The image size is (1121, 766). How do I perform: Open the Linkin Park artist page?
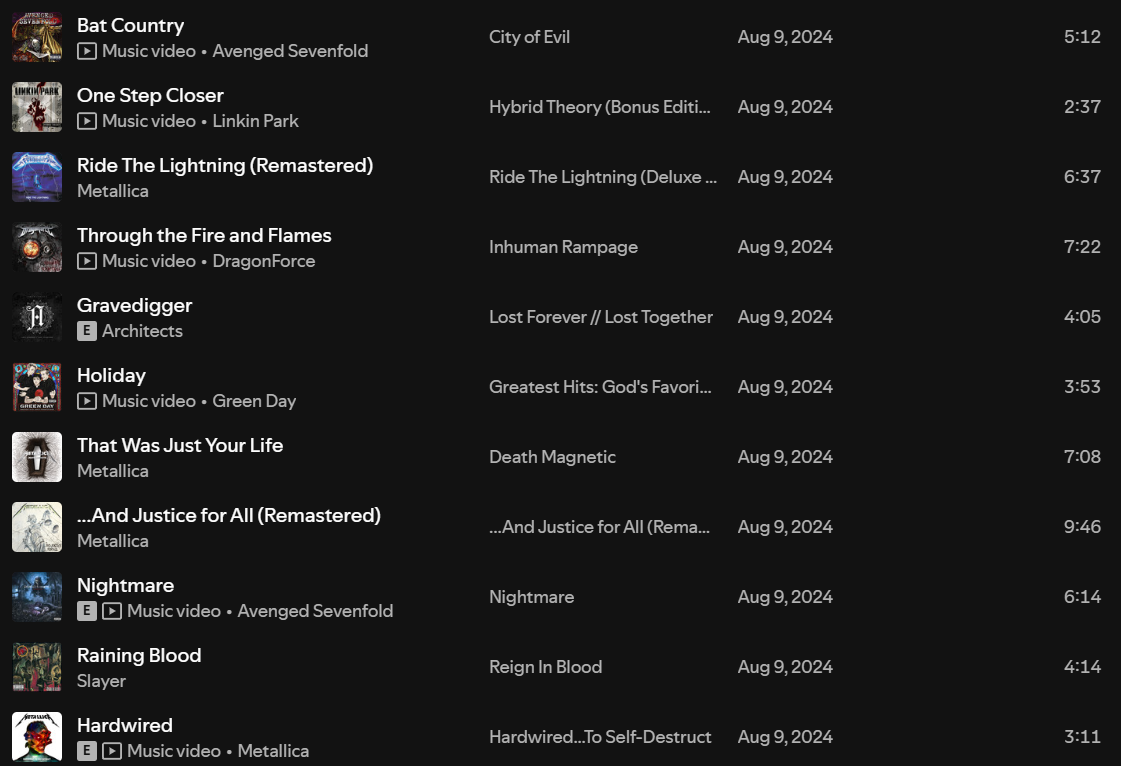point(255,121)
